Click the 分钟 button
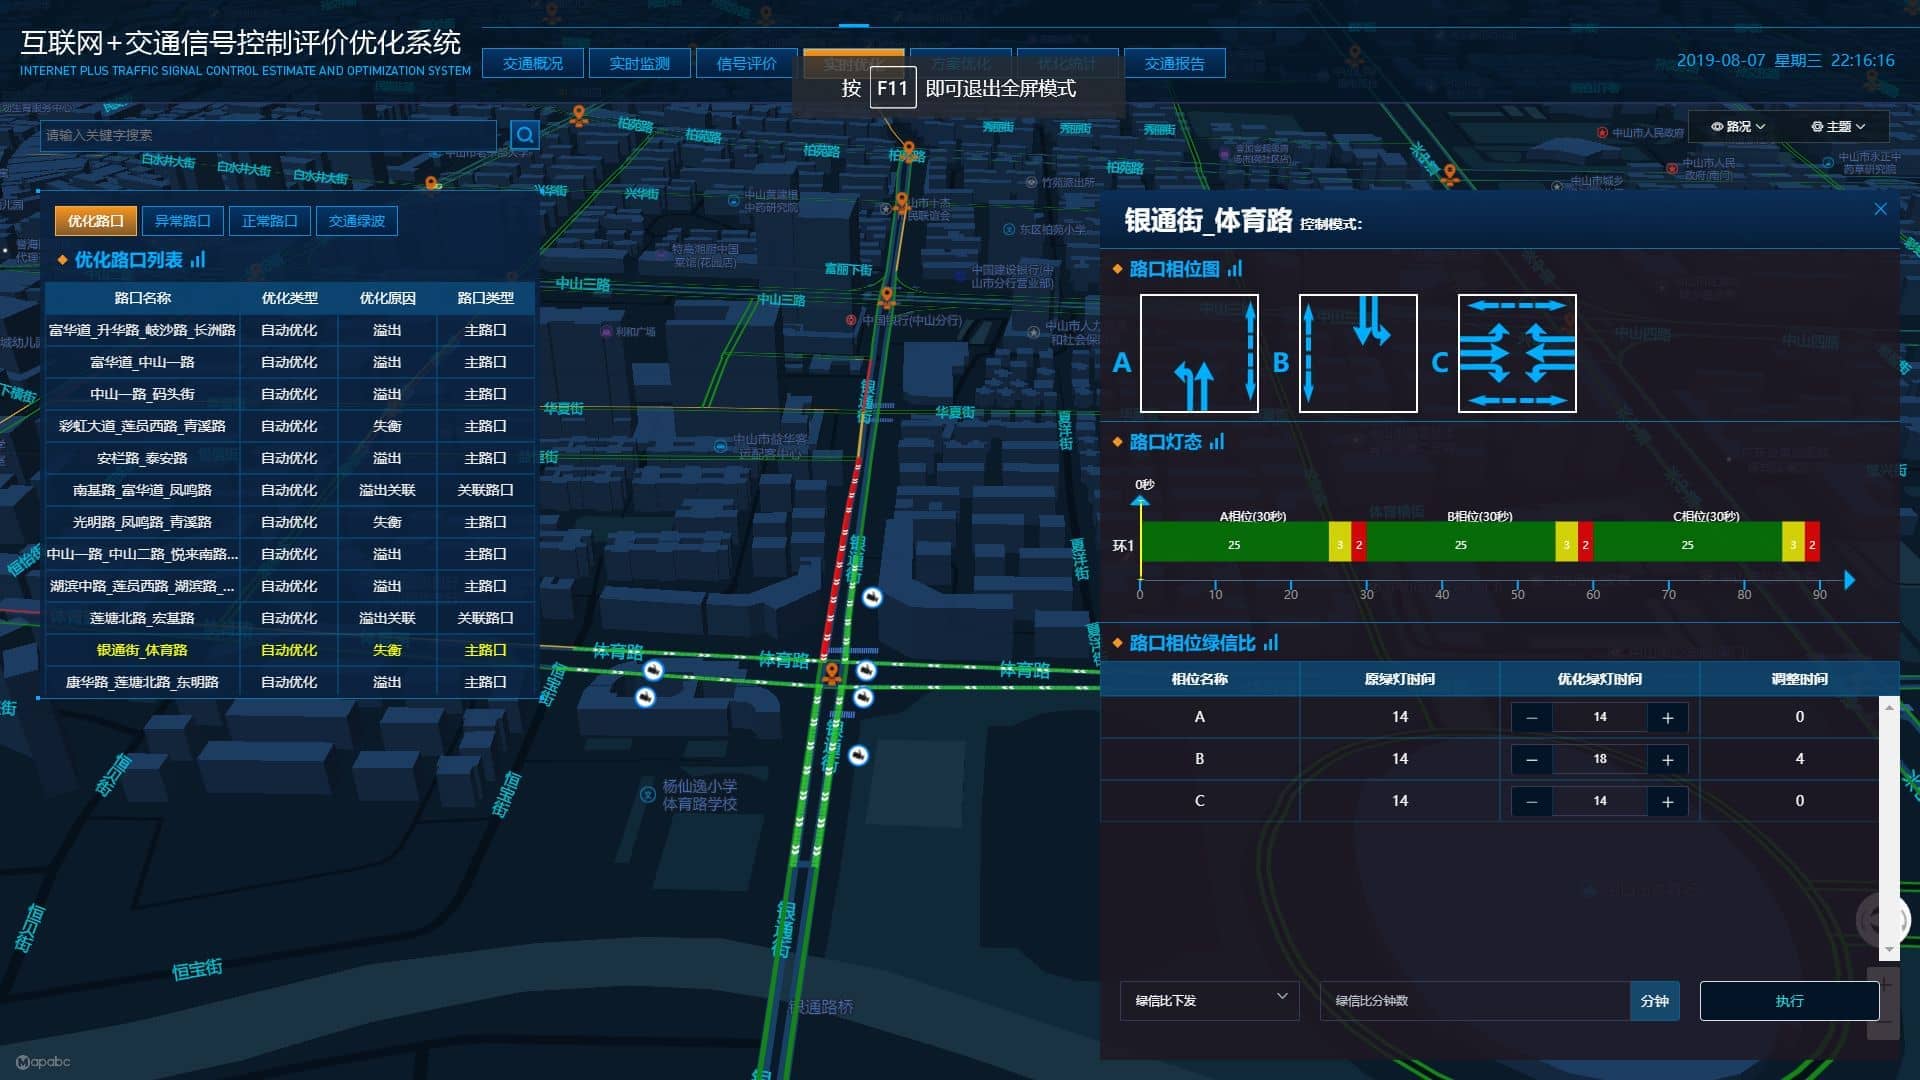 coord(1654,1000)
